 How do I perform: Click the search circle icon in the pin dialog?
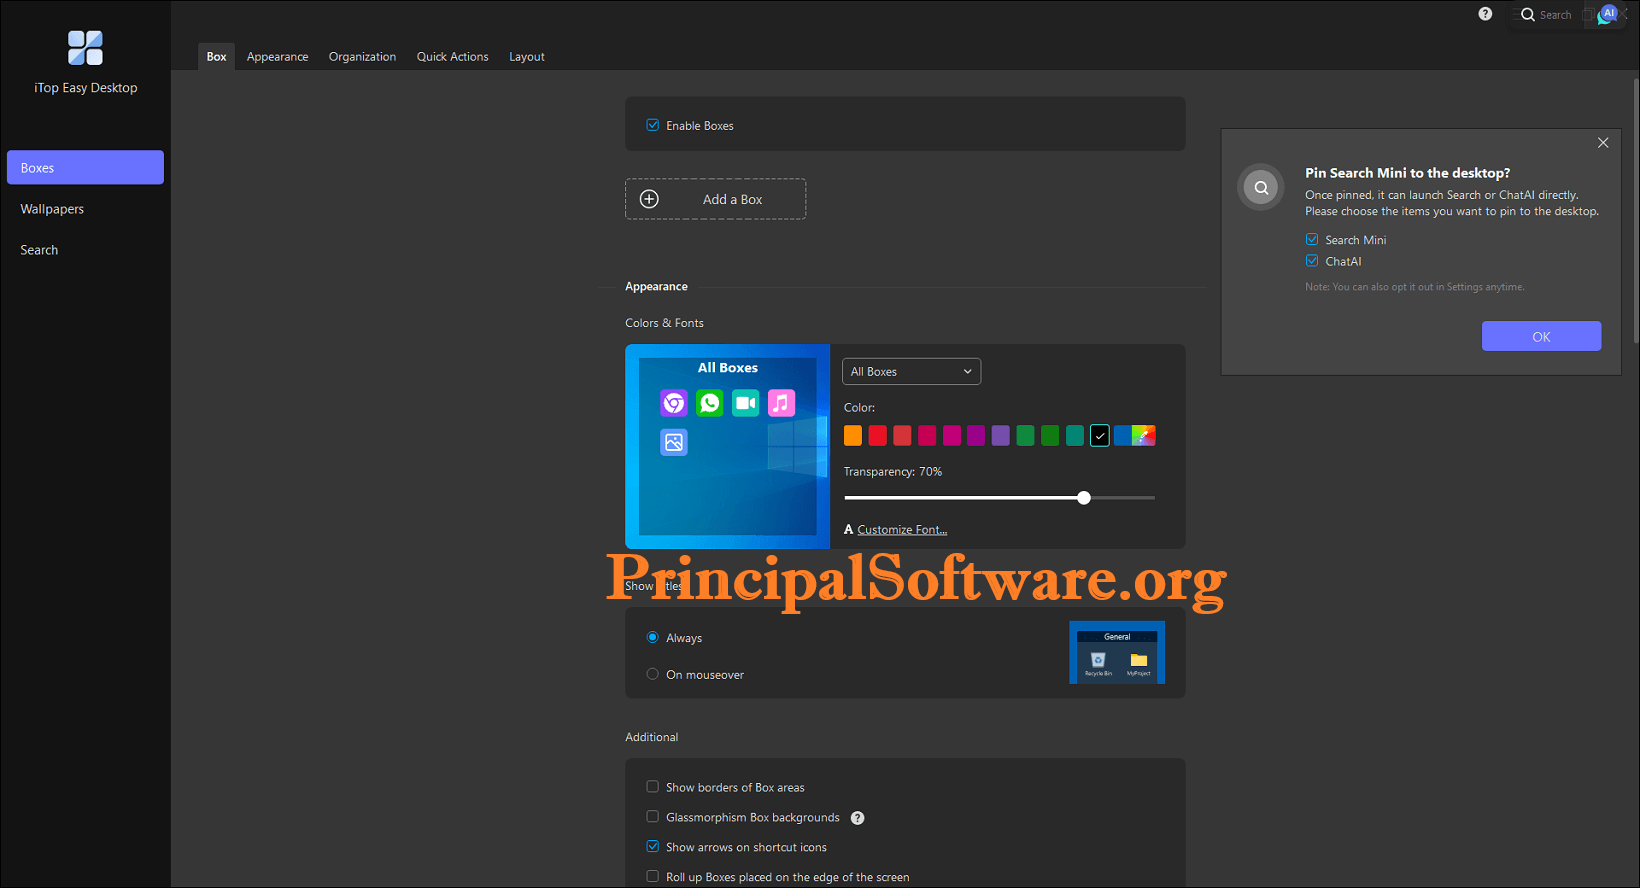tap(1261, 187)
